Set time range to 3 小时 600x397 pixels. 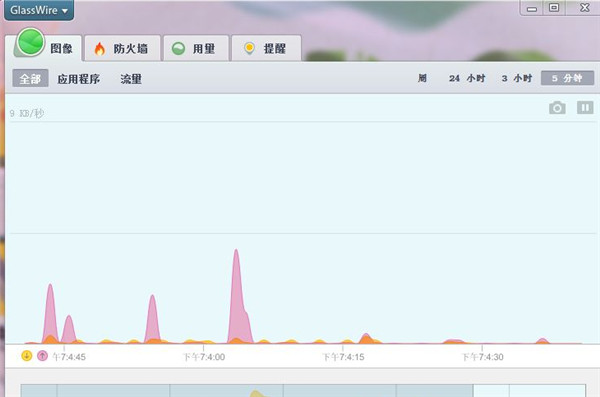point(517,78)
